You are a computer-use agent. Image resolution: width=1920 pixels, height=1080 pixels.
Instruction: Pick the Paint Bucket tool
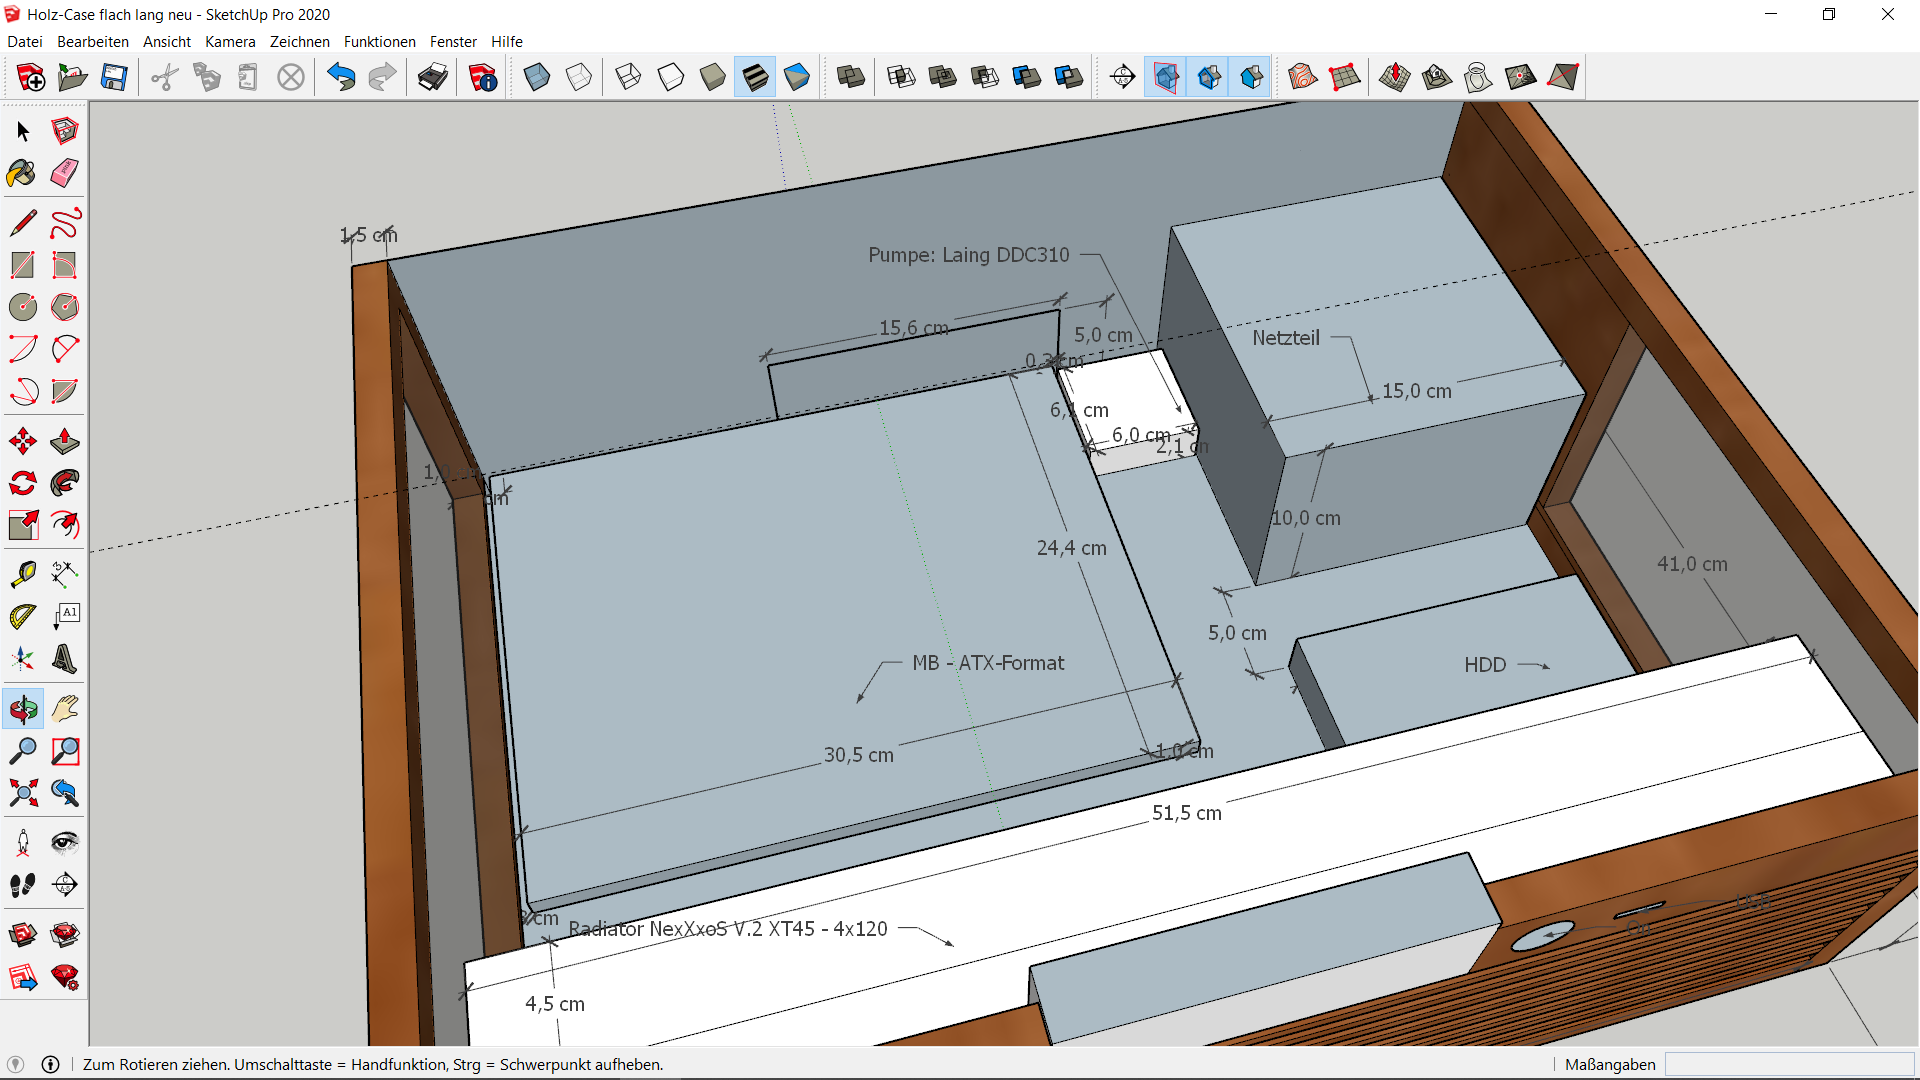tap(22, 173)
